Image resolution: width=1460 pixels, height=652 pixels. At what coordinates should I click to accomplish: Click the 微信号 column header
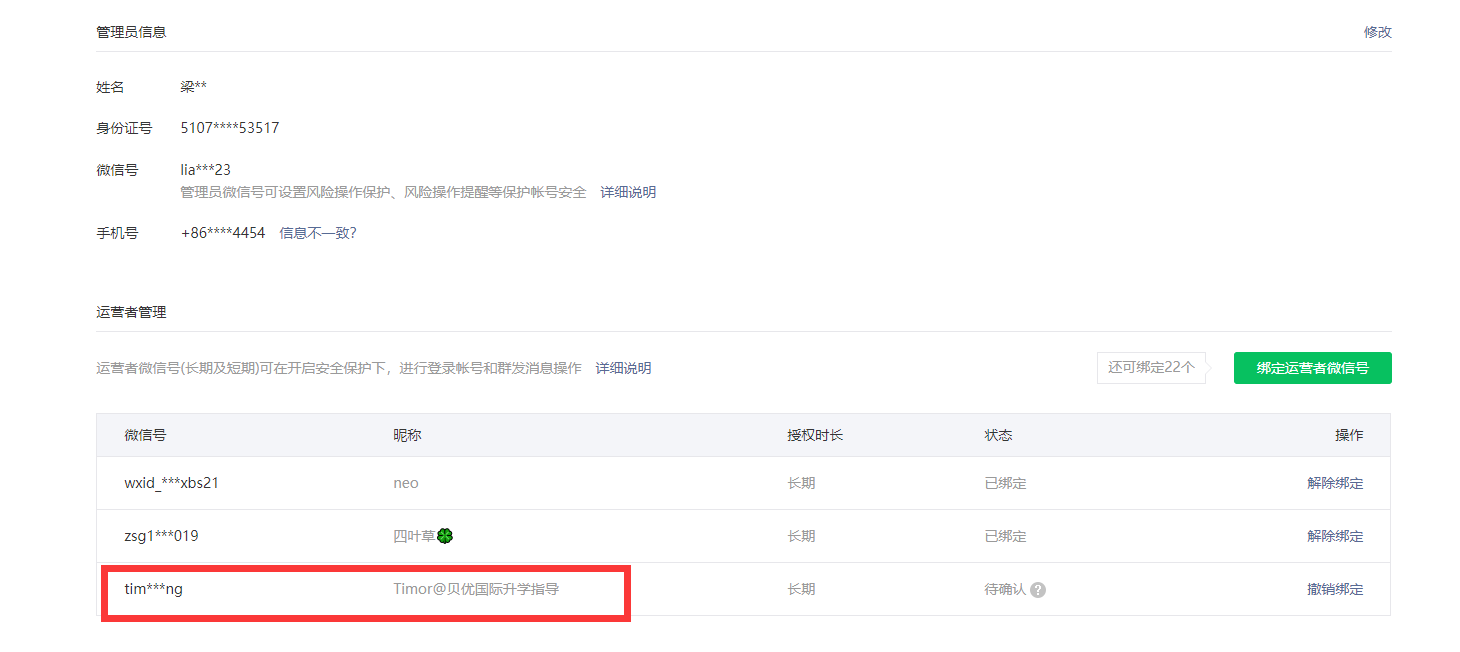pos(145,435)
